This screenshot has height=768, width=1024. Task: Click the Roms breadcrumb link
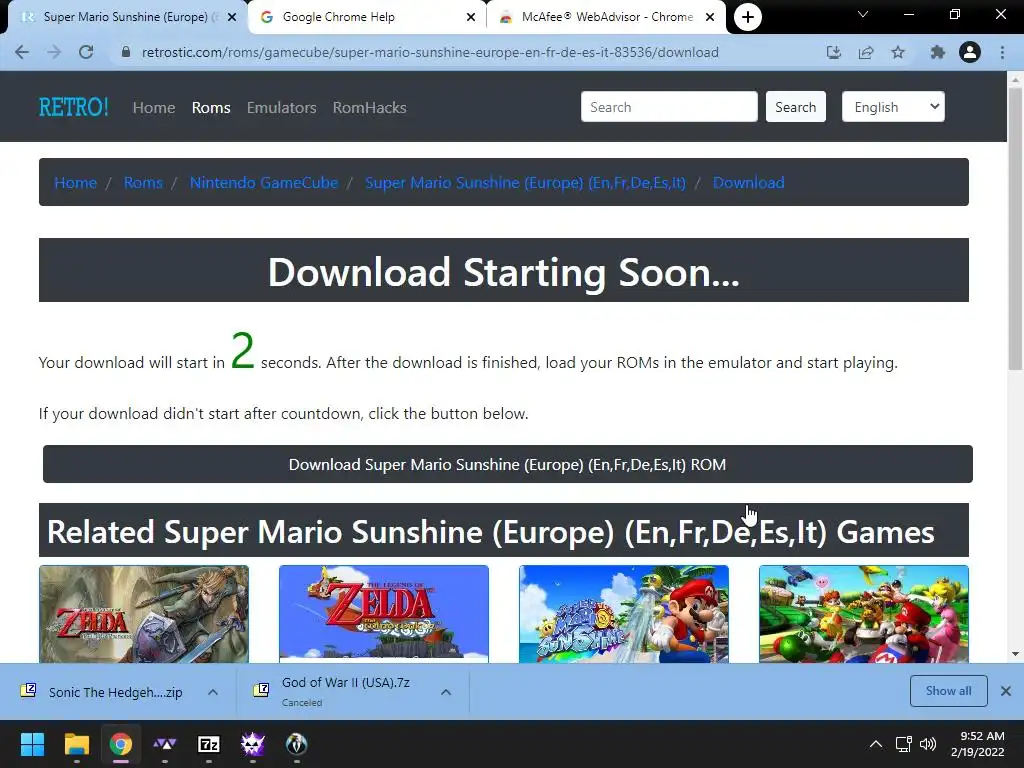click(x=143, y=183)
